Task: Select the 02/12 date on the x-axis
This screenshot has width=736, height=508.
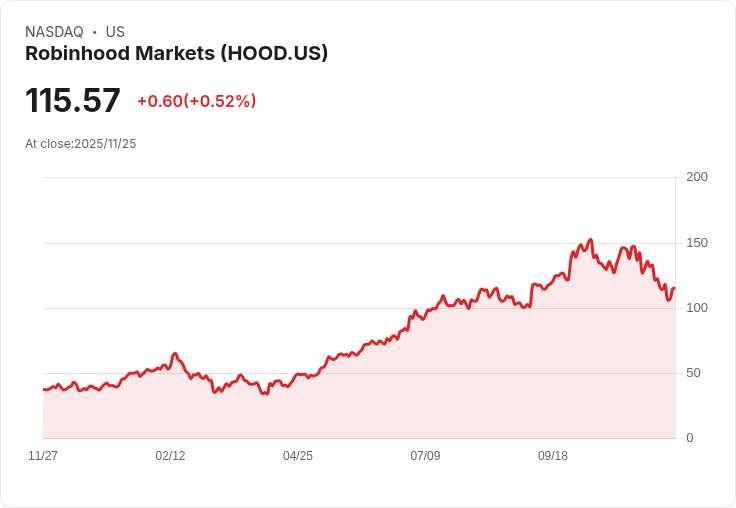Action: [170, 456]
